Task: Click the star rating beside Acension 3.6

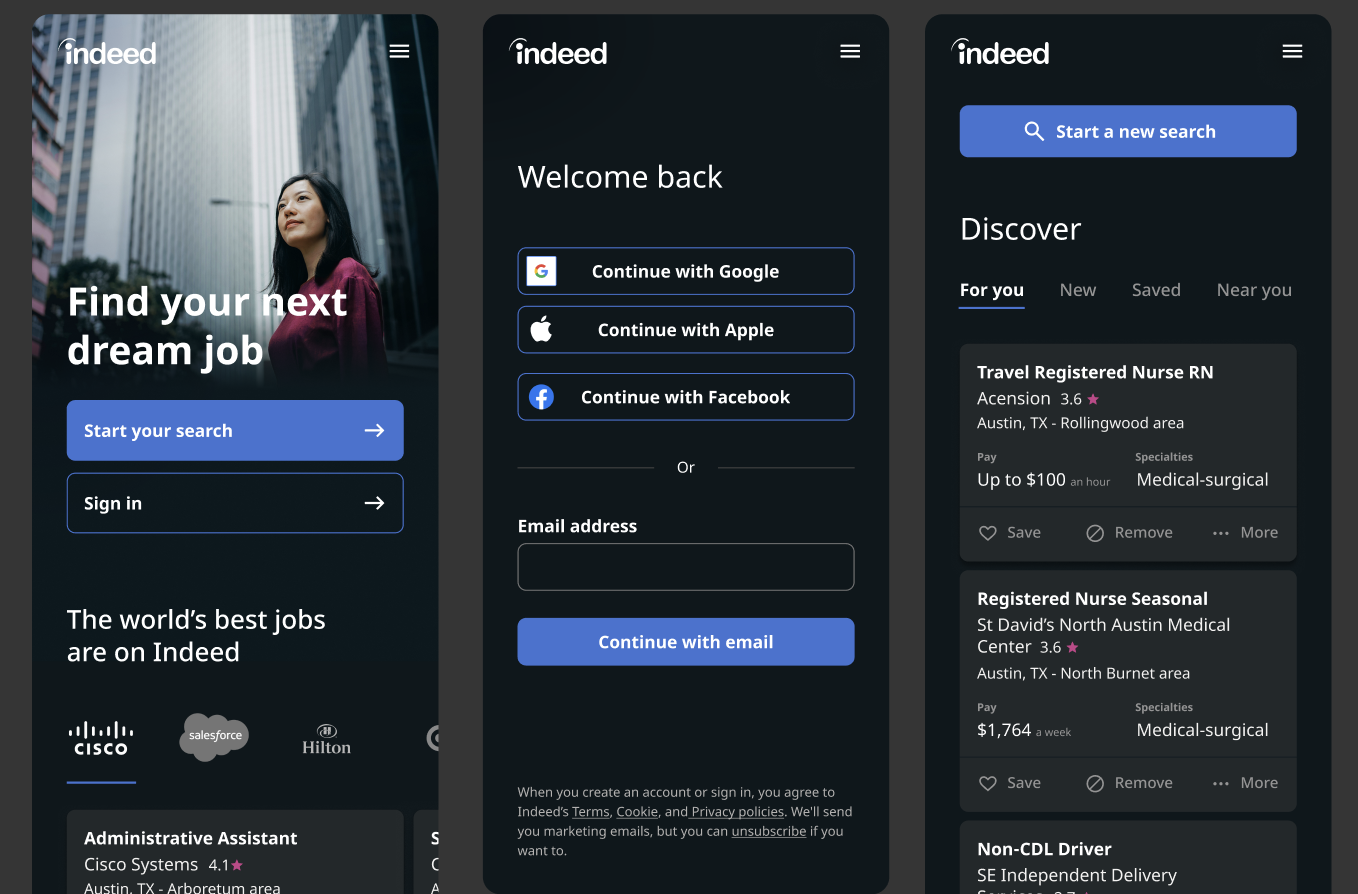Action: tap(1093, 398)
